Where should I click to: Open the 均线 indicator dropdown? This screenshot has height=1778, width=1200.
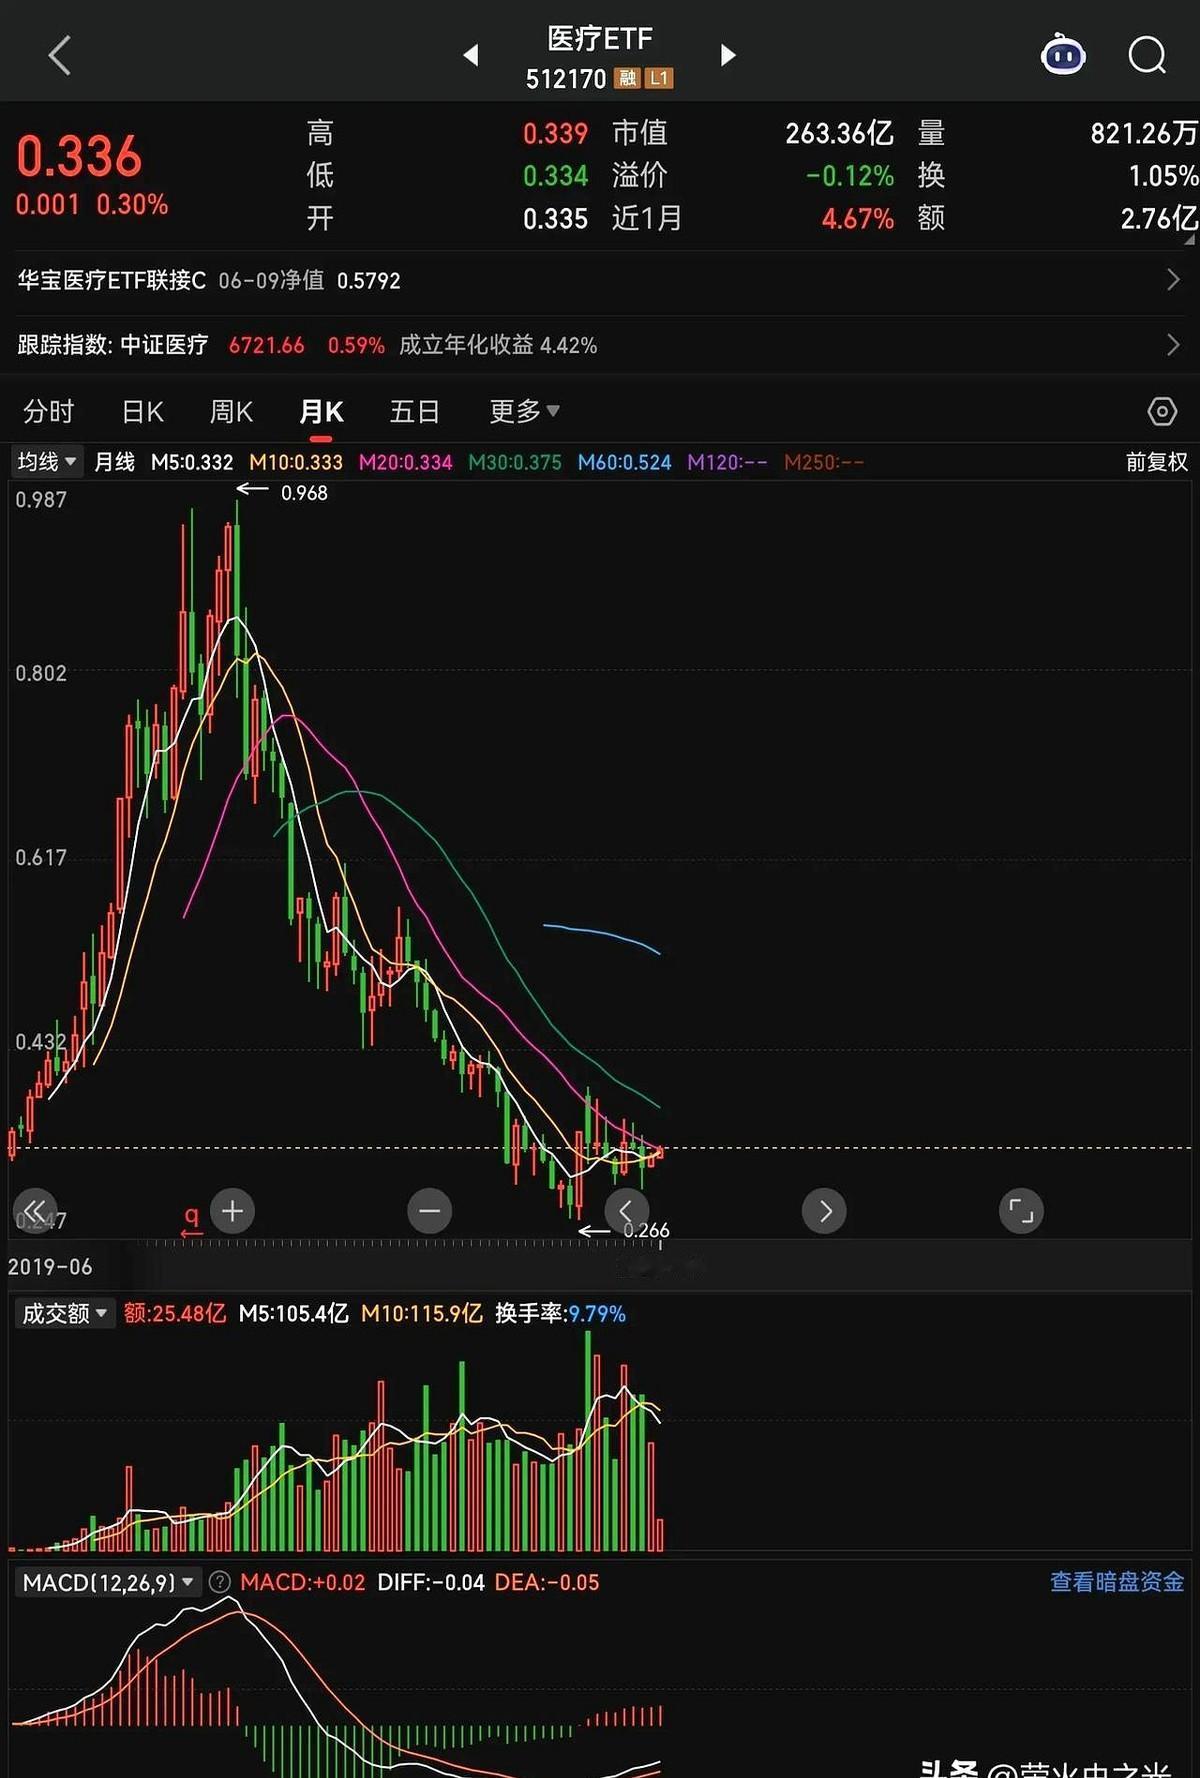(x=47, y=462)
